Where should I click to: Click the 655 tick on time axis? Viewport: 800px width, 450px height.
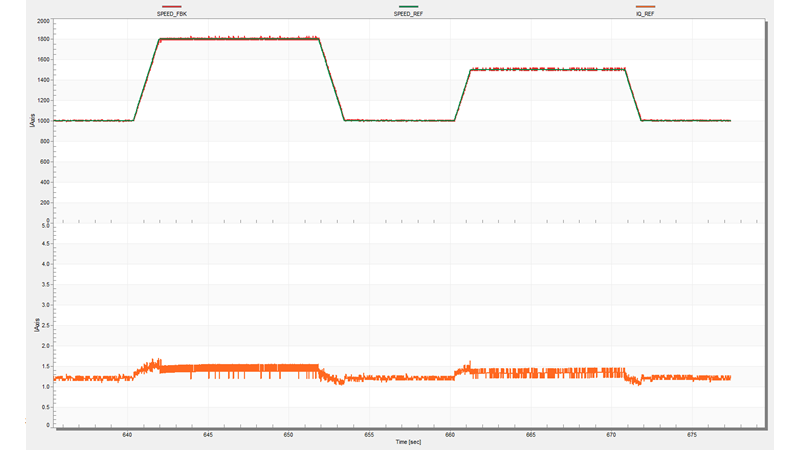(369, 435)
